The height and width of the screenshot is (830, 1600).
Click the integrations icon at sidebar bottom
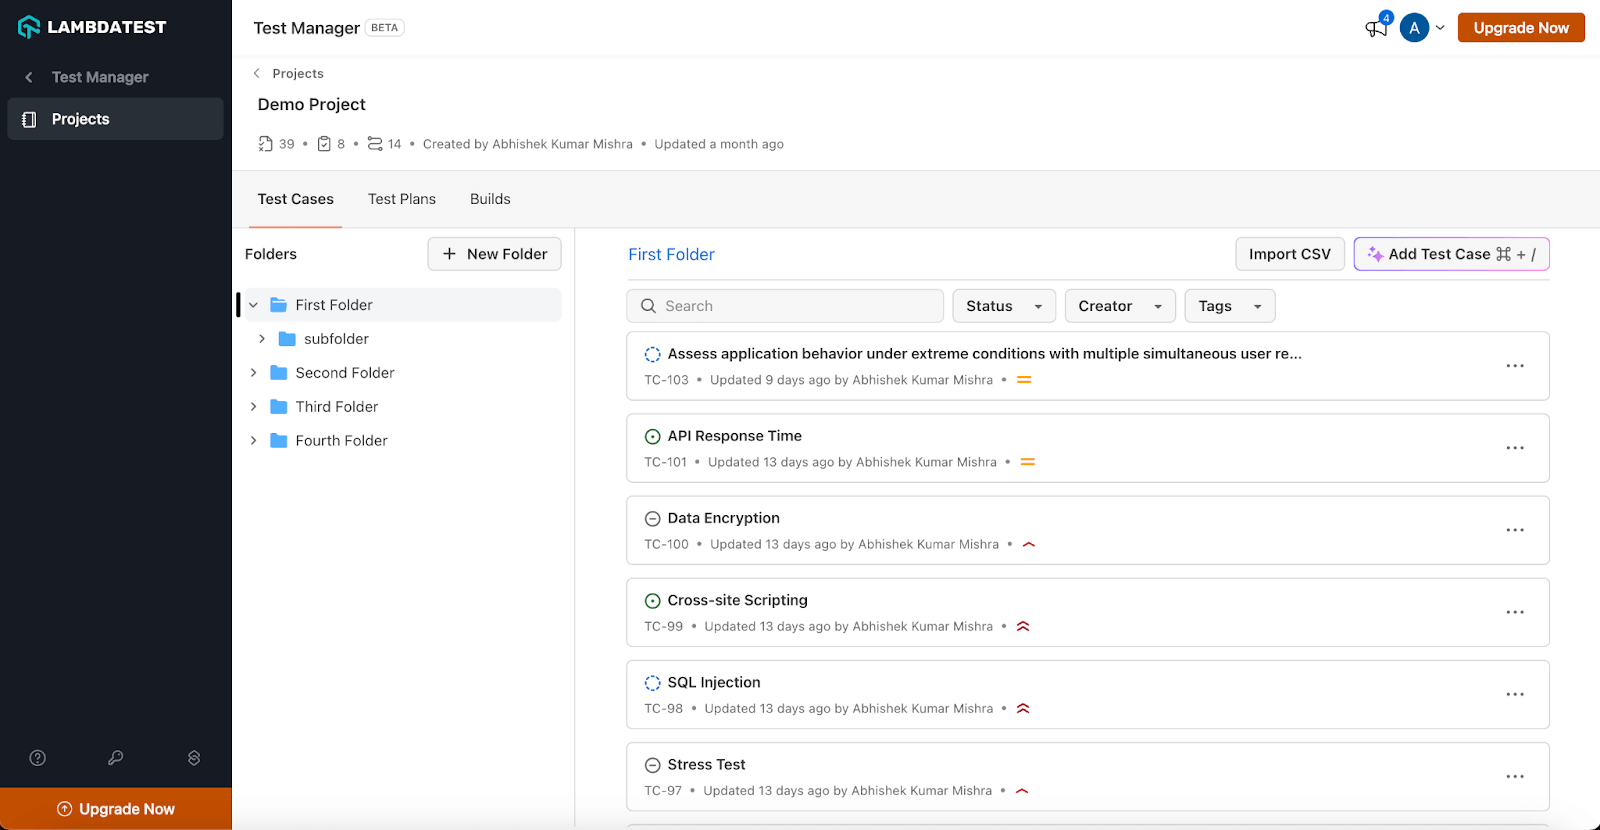(194, 758)
